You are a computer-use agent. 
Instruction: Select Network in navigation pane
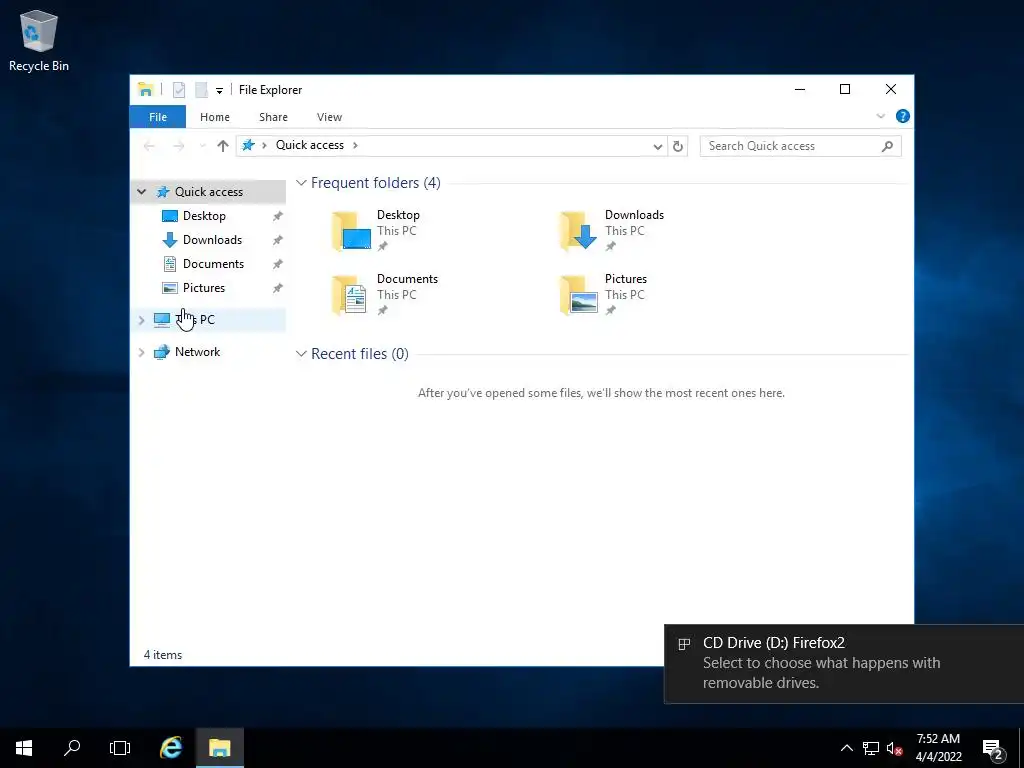pos(197,352)
